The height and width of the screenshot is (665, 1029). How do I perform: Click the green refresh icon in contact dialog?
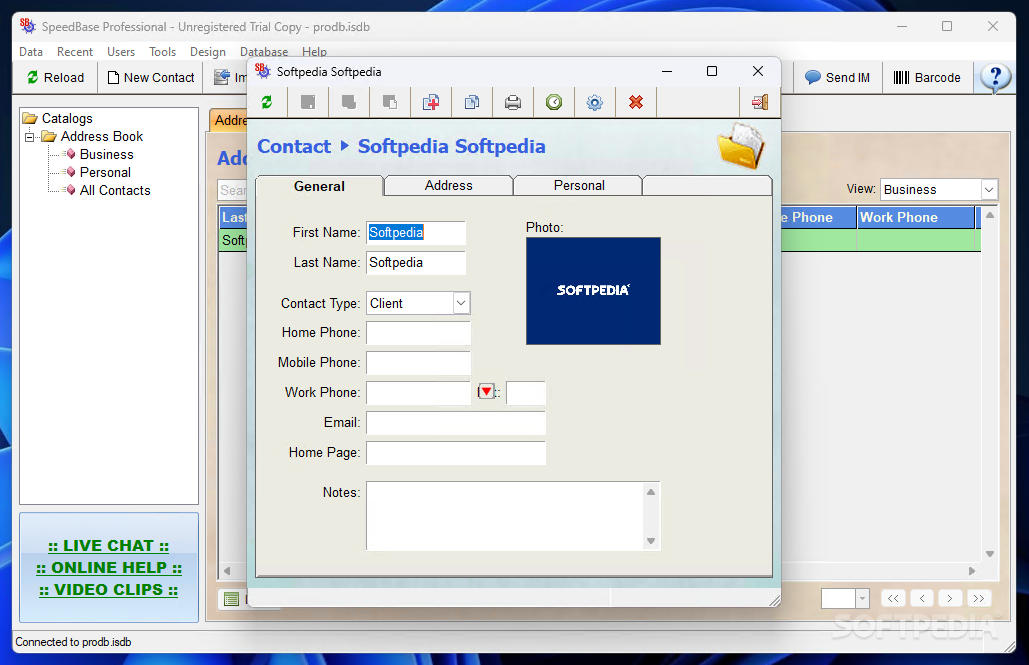point(266,102)
